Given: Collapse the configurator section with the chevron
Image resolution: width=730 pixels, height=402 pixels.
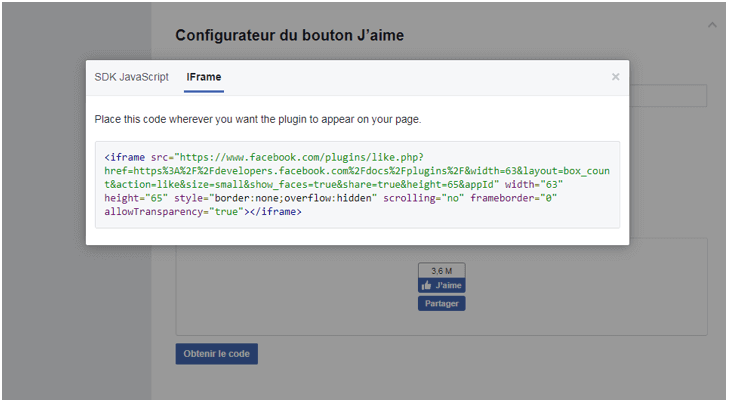Looking at the screenshot, I should tap(712, 25).
